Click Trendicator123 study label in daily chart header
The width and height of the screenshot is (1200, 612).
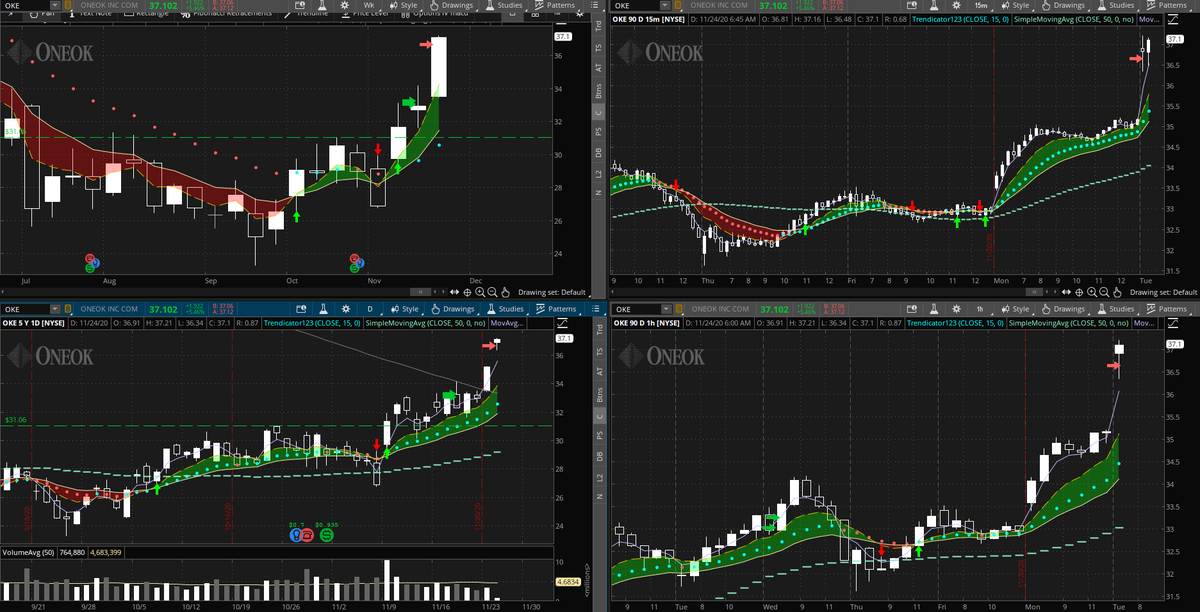click(x=312, y=325)
